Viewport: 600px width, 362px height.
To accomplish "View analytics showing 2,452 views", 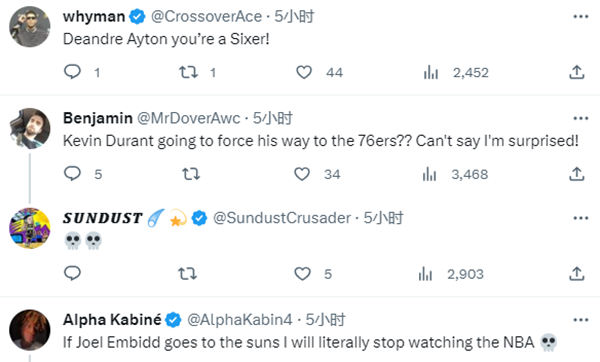I will click(456, 72).
